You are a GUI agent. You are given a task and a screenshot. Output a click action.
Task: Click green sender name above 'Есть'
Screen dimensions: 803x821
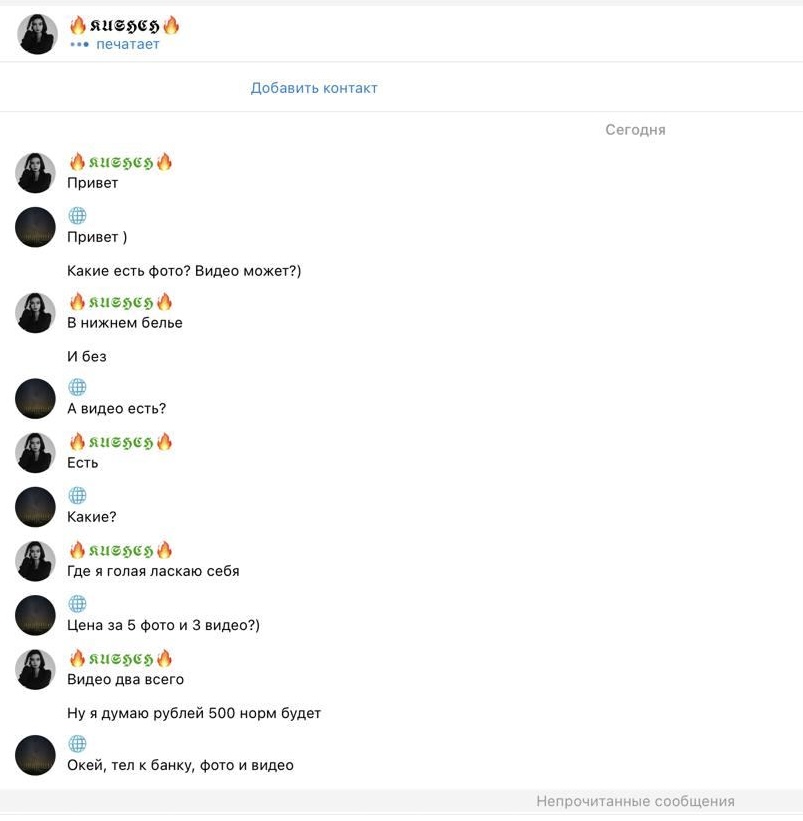pos(120,442)
